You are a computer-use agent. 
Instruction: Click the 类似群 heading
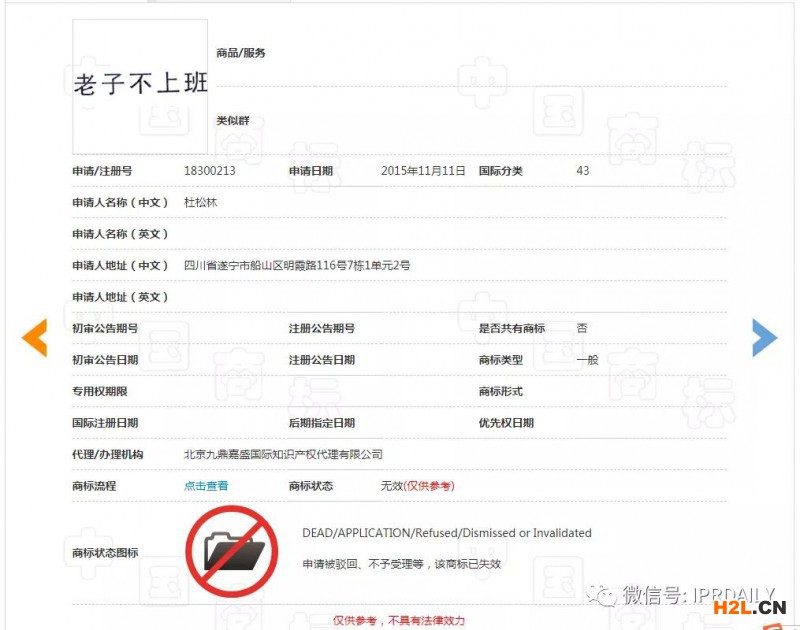(x=233, y=121)
